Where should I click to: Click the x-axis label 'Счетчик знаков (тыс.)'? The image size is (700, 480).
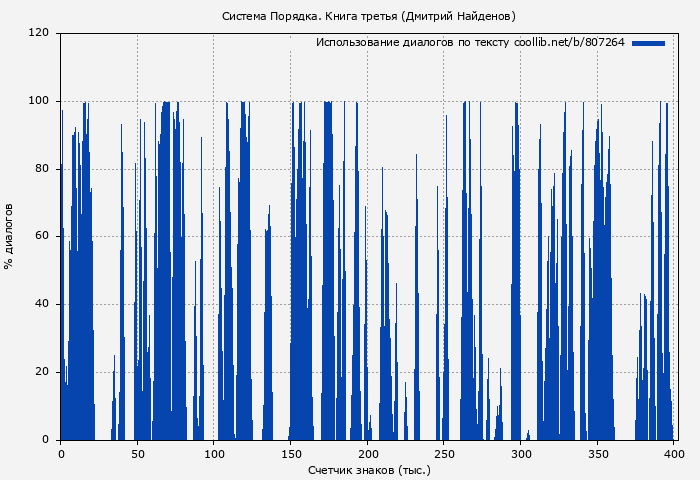pyautogui.click(x=369, y=469)
